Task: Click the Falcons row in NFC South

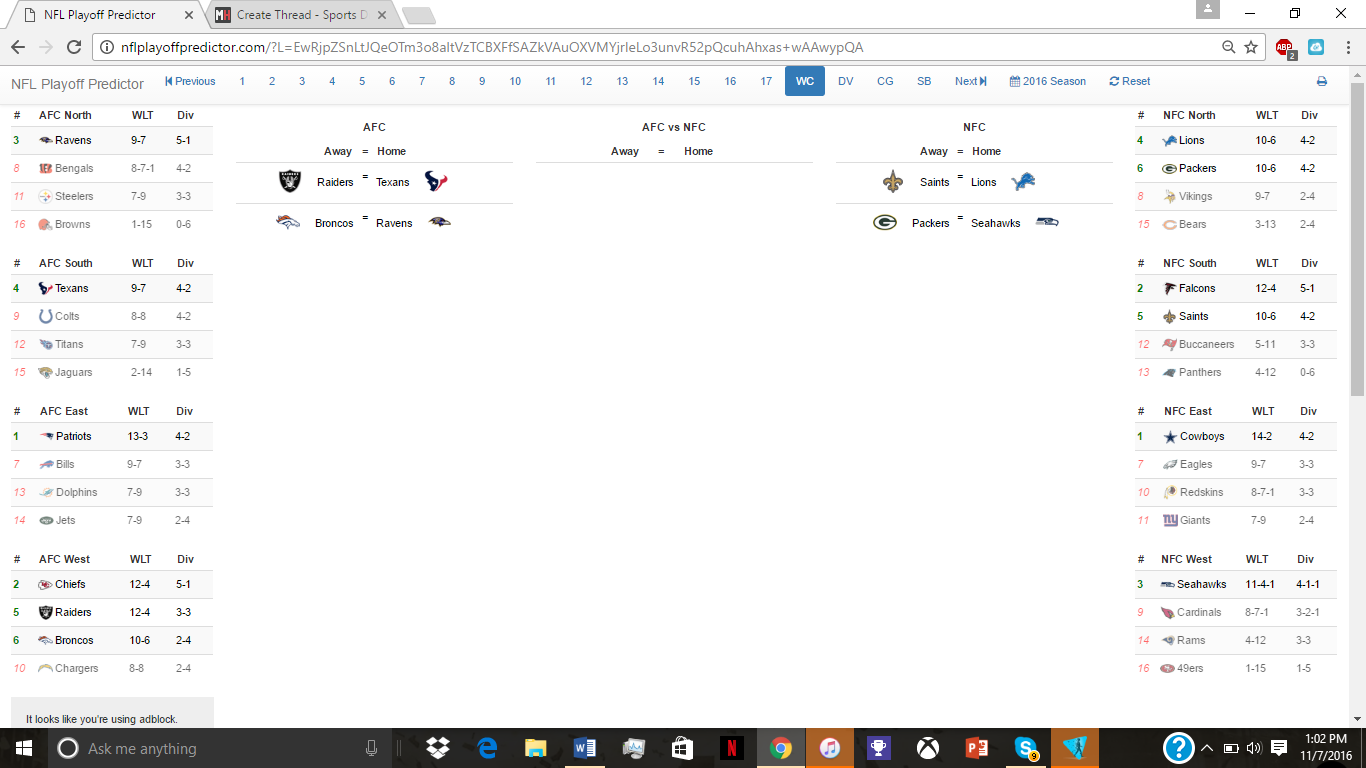Action: [x=1236, y=288]
